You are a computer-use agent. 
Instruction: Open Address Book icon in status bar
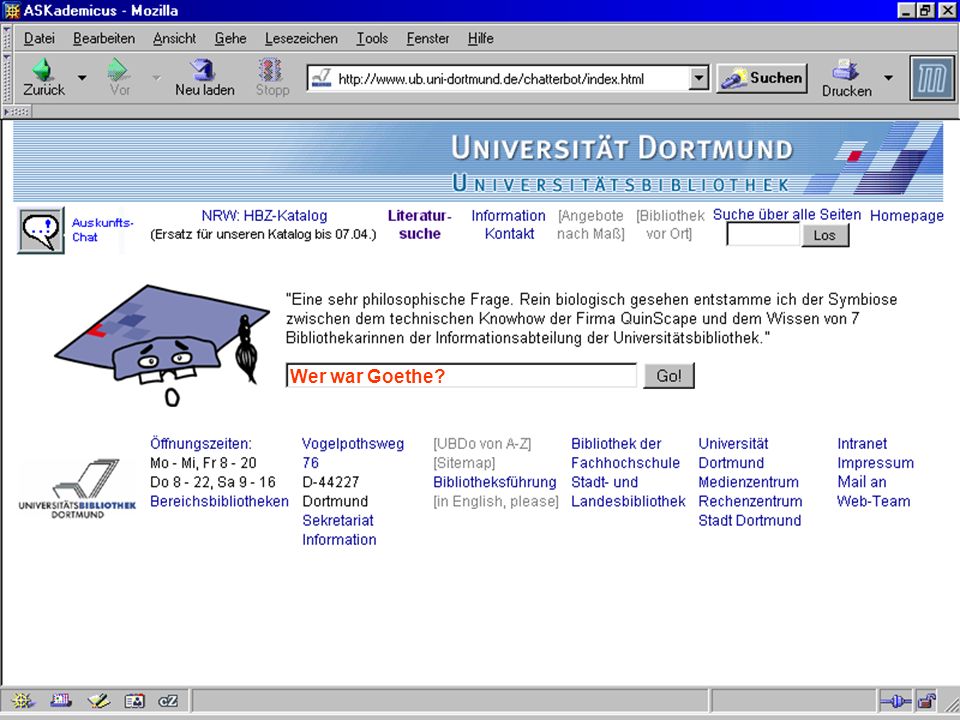point(135,700)
